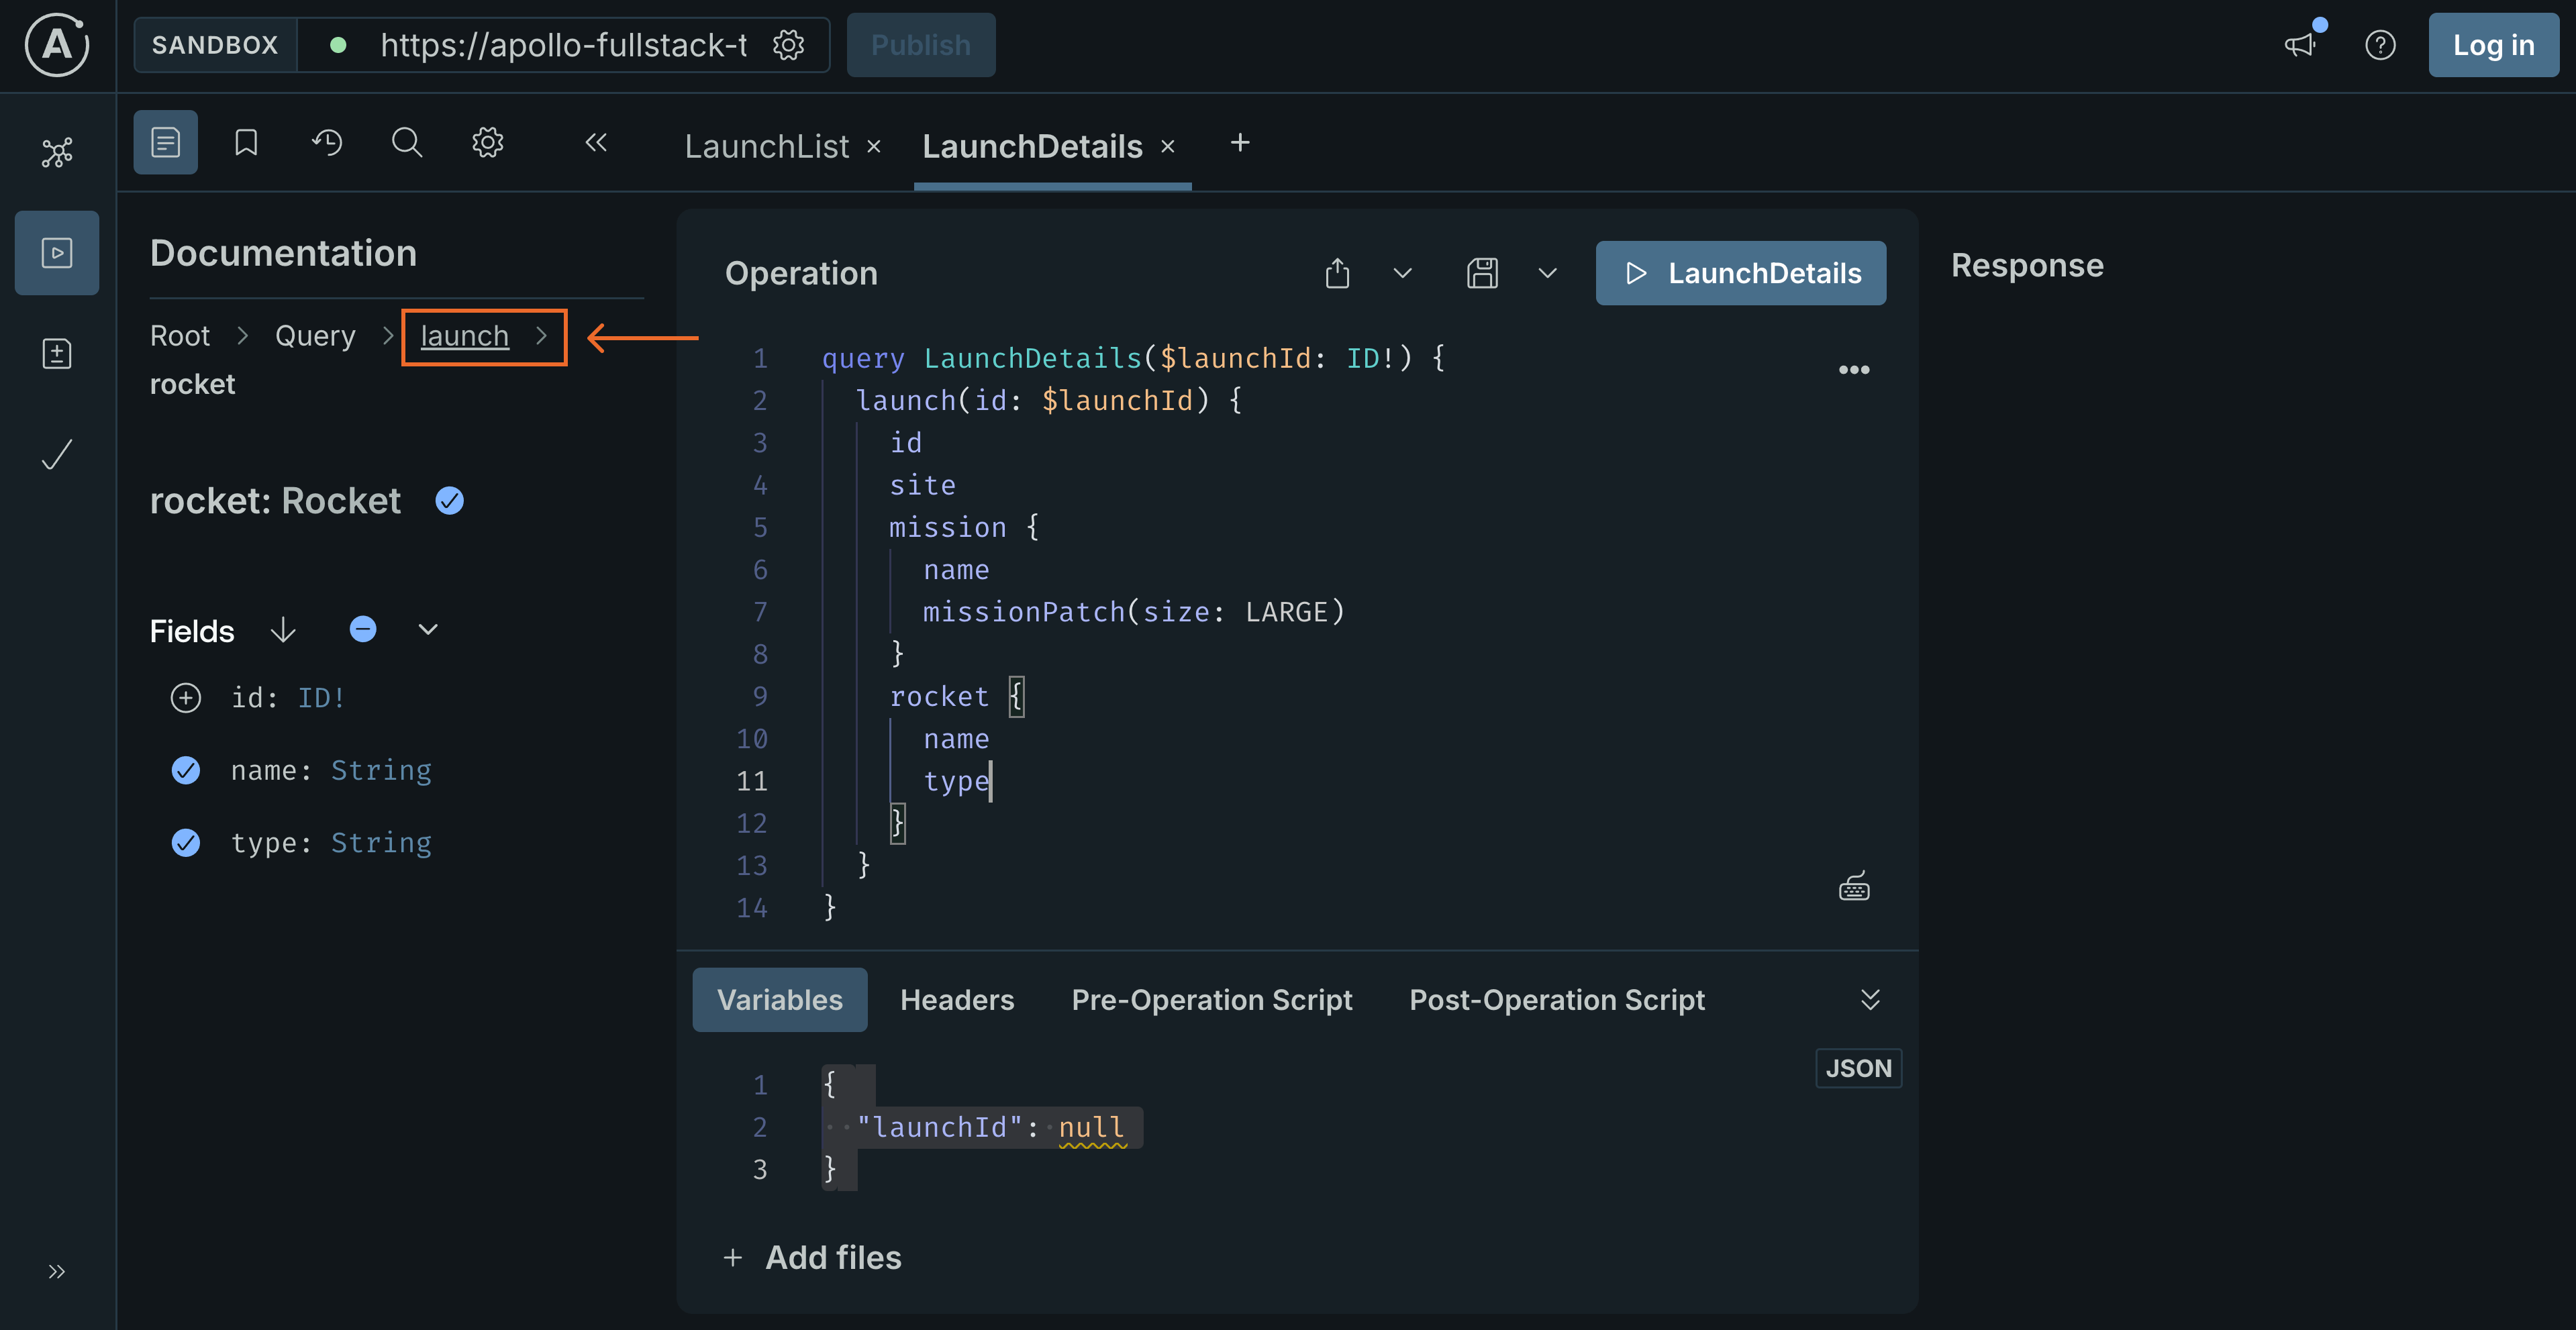The height and width of the screenshot is (1330, 2576).
Task: Open the Search panel
Action: click(x=406, y=142)
